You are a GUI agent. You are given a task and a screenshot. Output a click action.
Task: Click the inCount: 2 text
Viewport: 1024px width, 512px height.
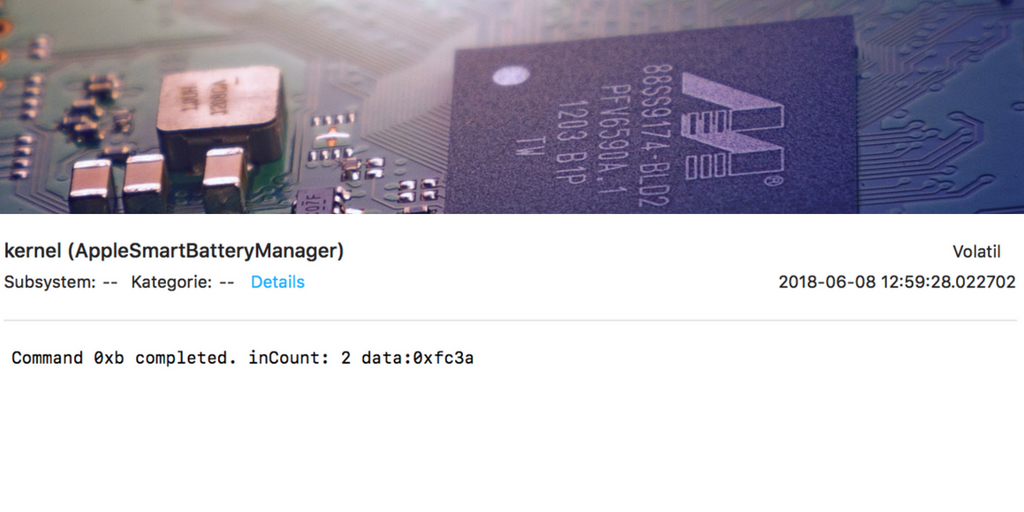[x=299, y=358]
